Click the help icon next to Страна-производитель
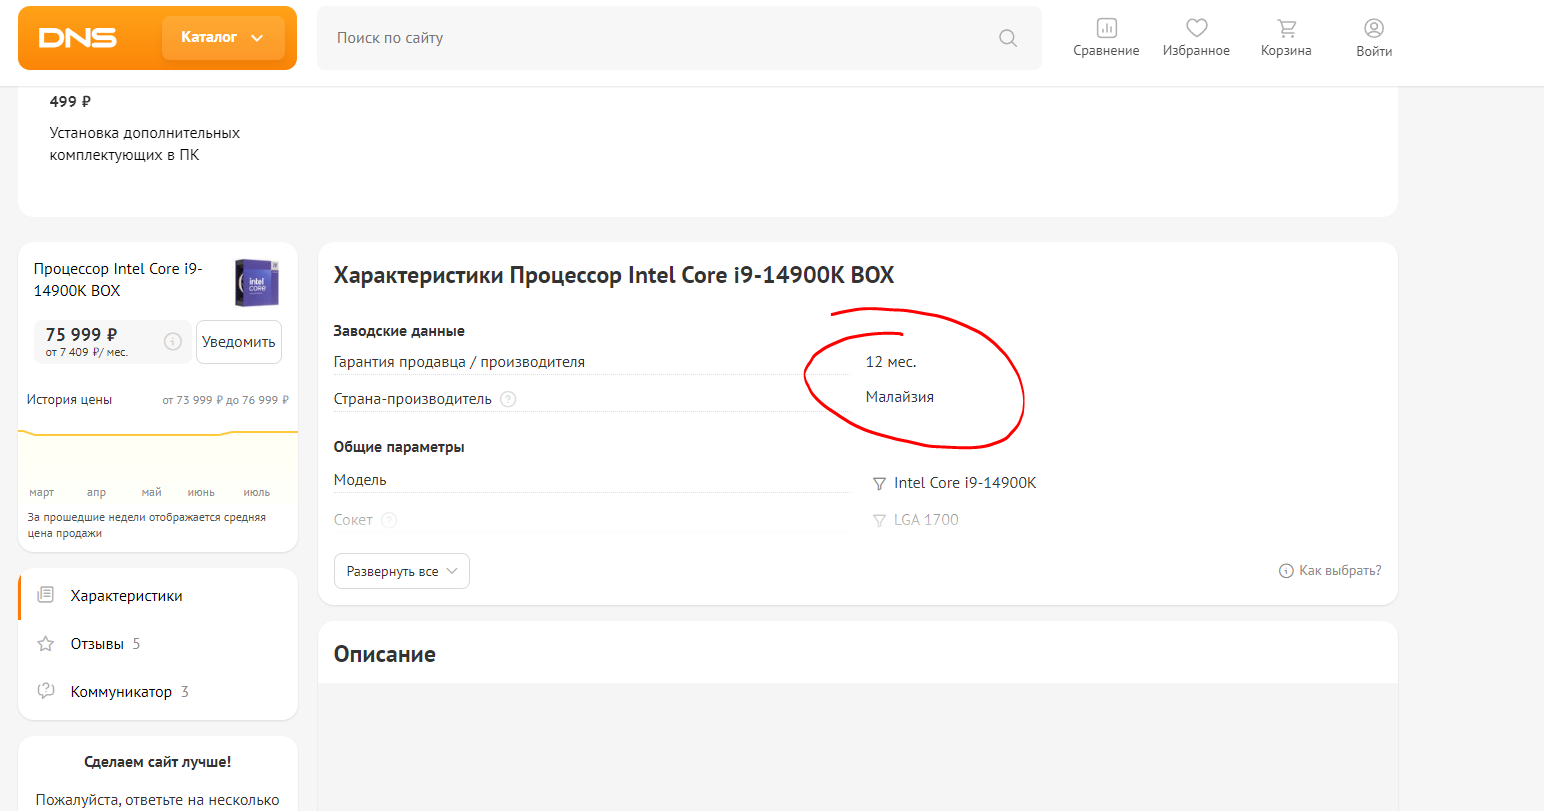This screenshot has height=811, width=1544. (508, 399)
